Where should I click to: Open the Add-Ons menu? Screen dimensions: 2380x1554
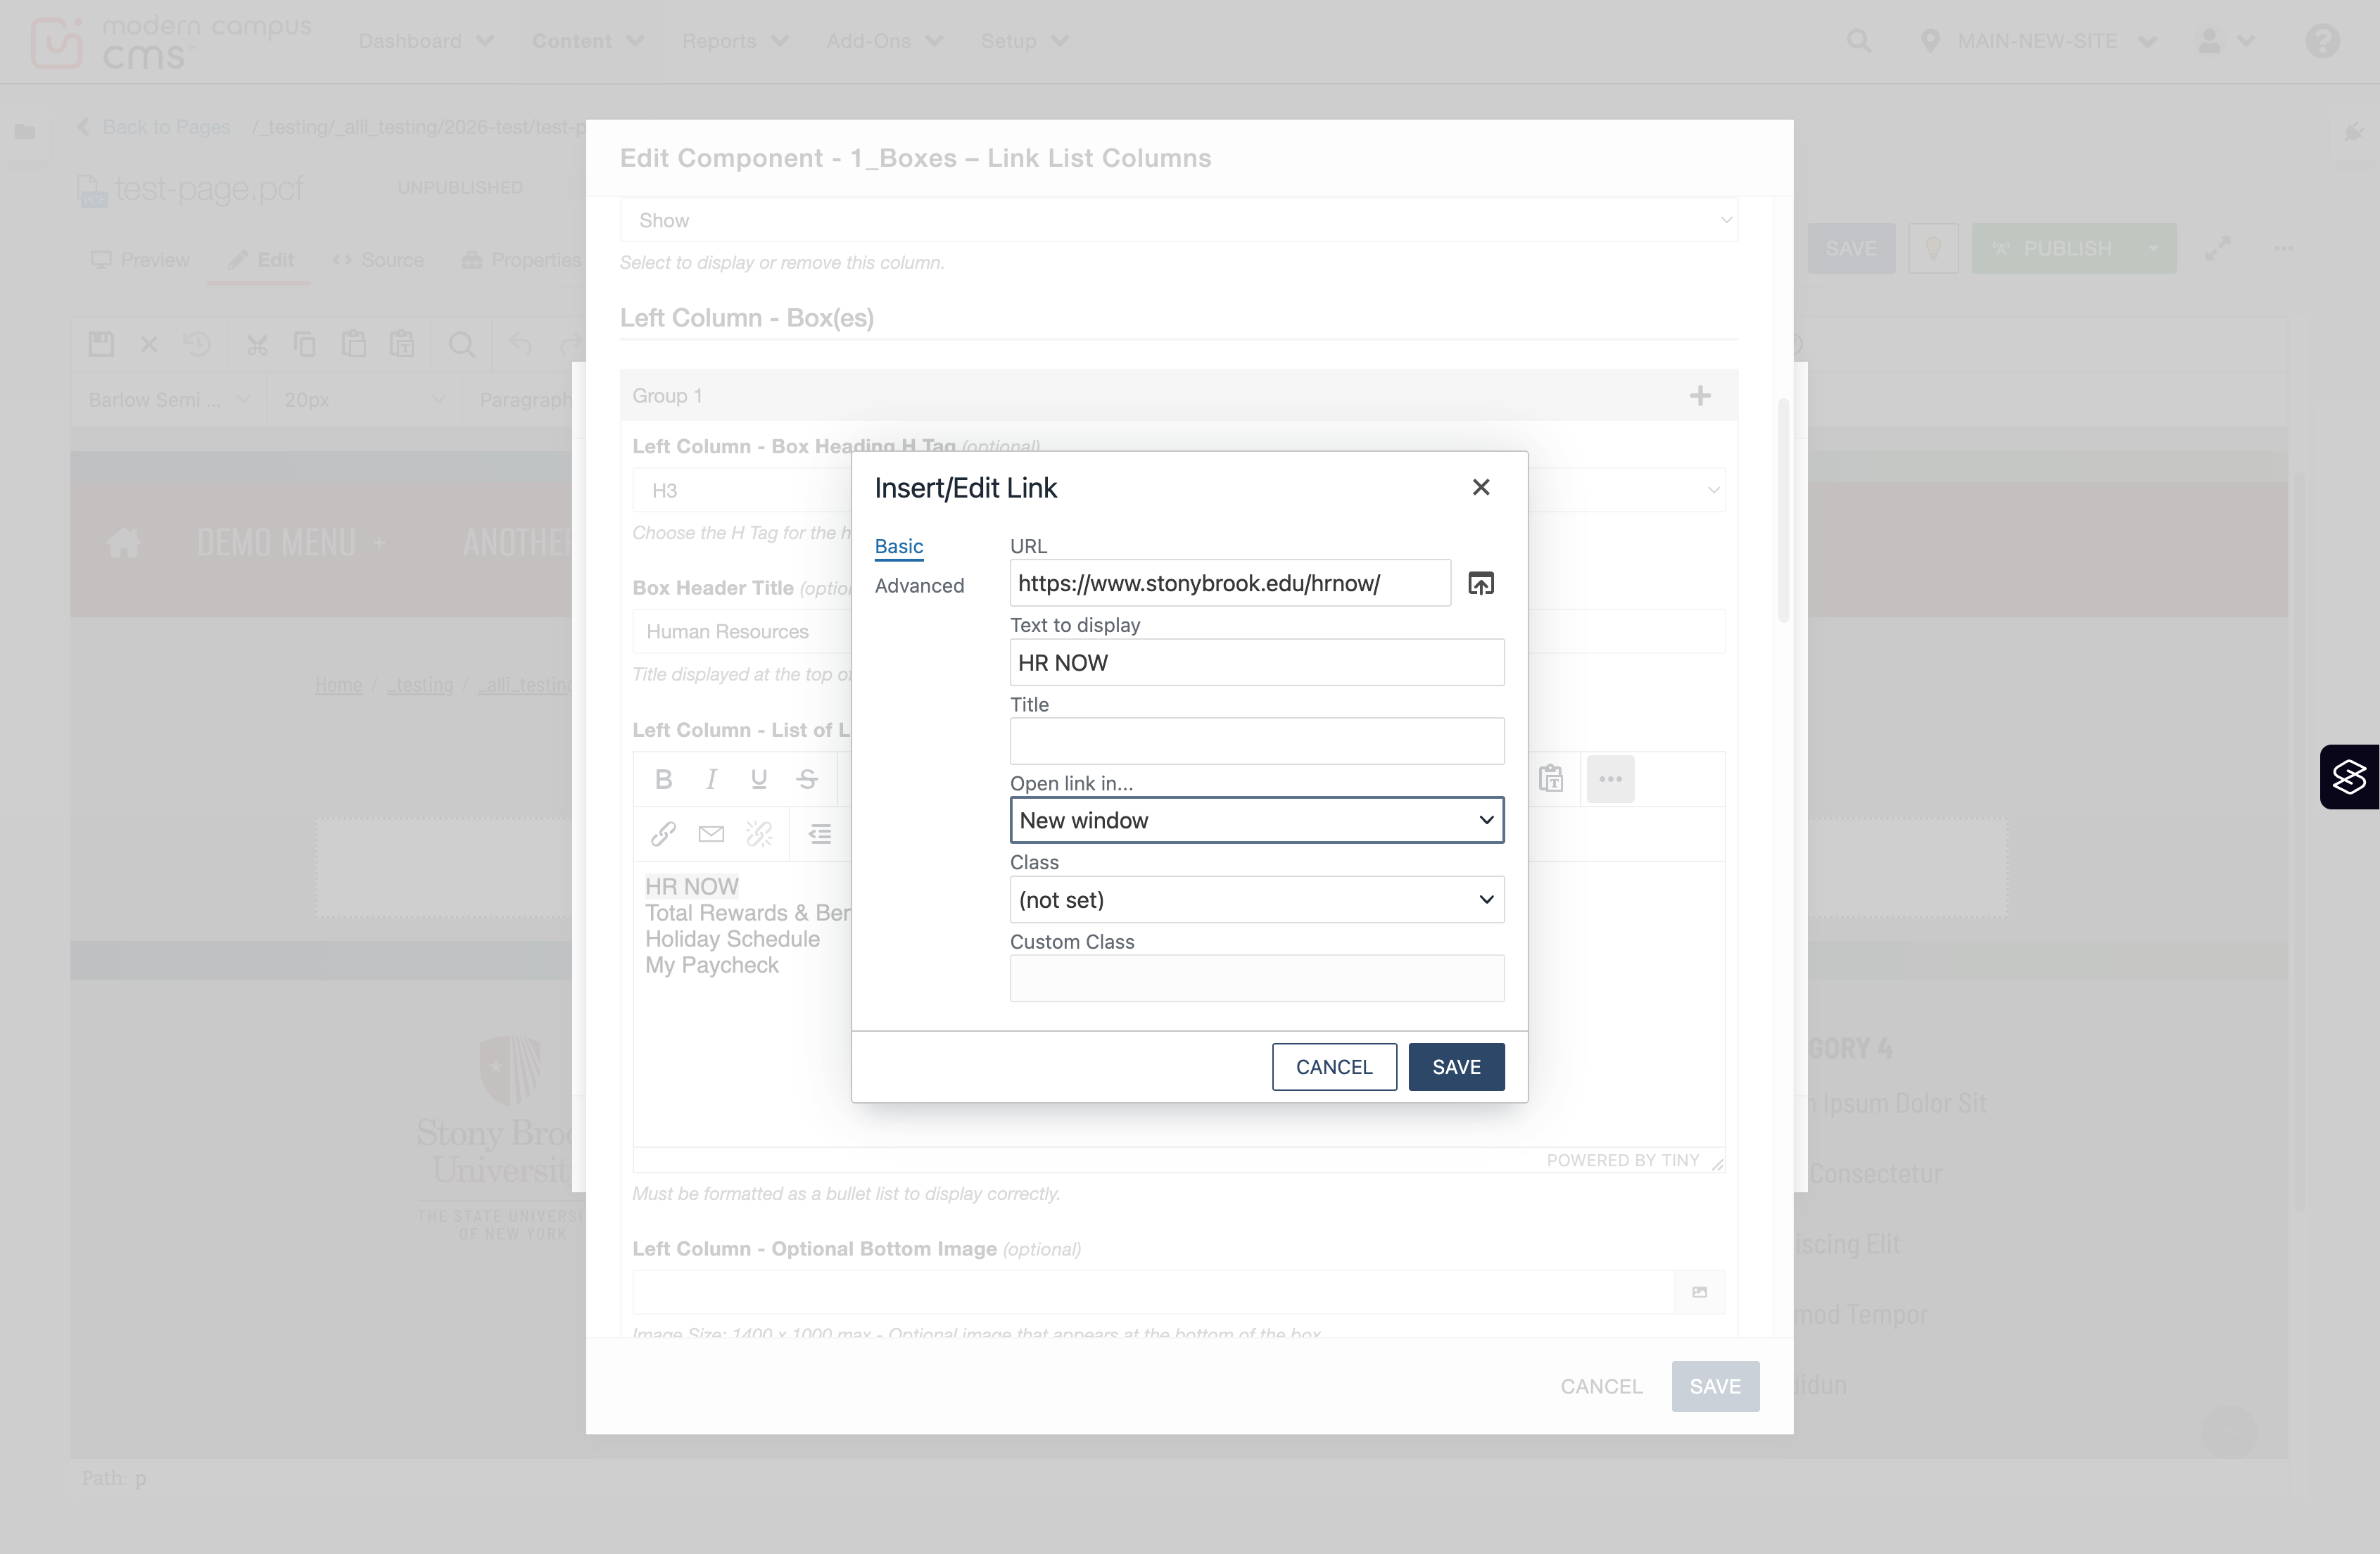pos(884,41)
